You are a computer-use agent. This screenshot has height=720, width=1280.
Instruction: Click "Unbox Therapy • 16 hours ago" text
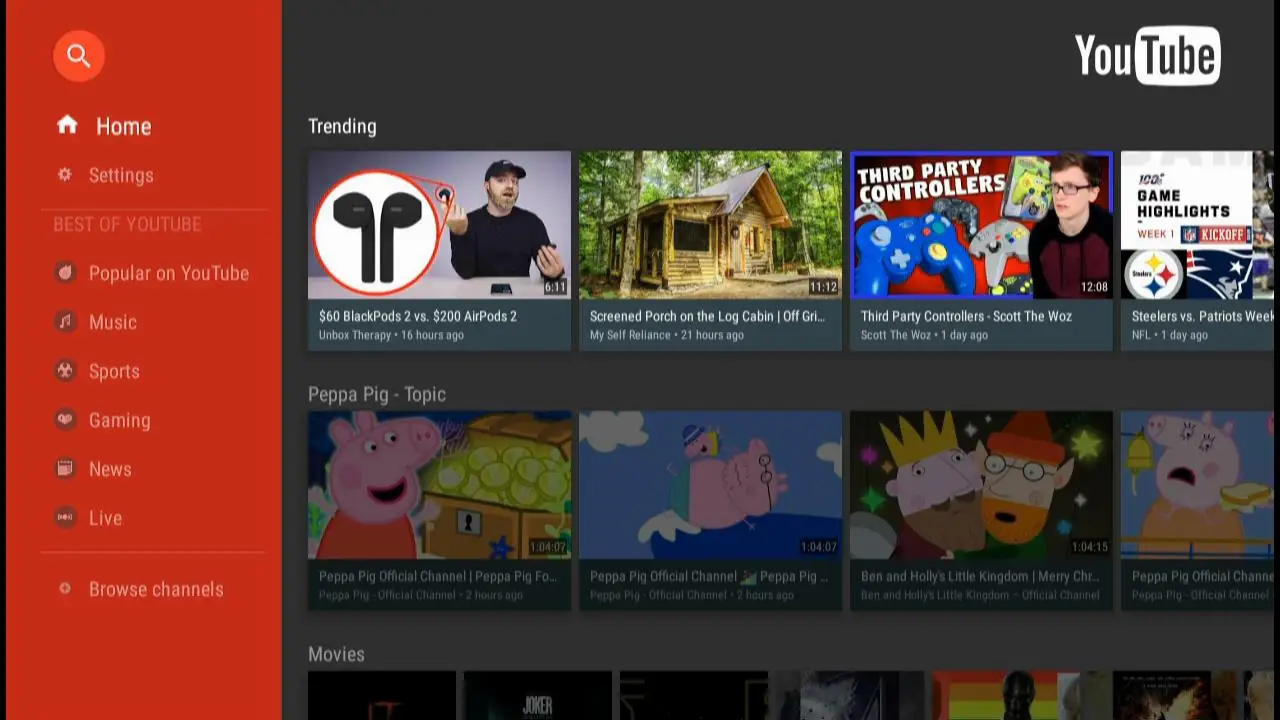391,335
